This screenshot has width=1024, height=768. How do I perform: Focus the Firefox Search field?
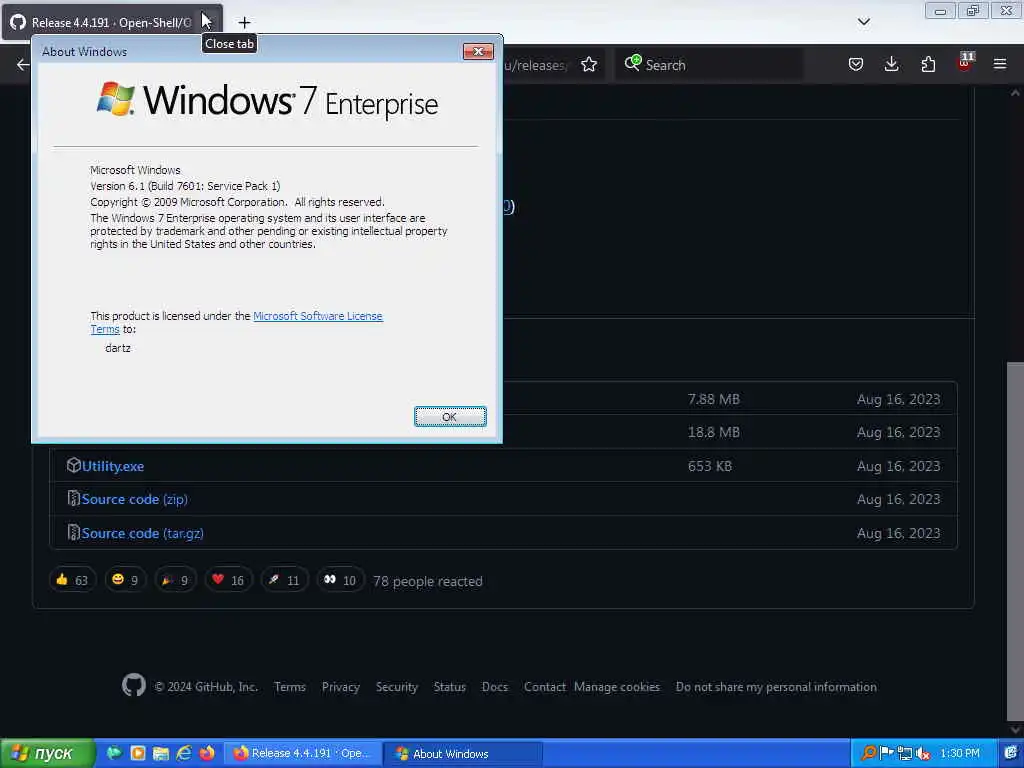click(709, 65)
